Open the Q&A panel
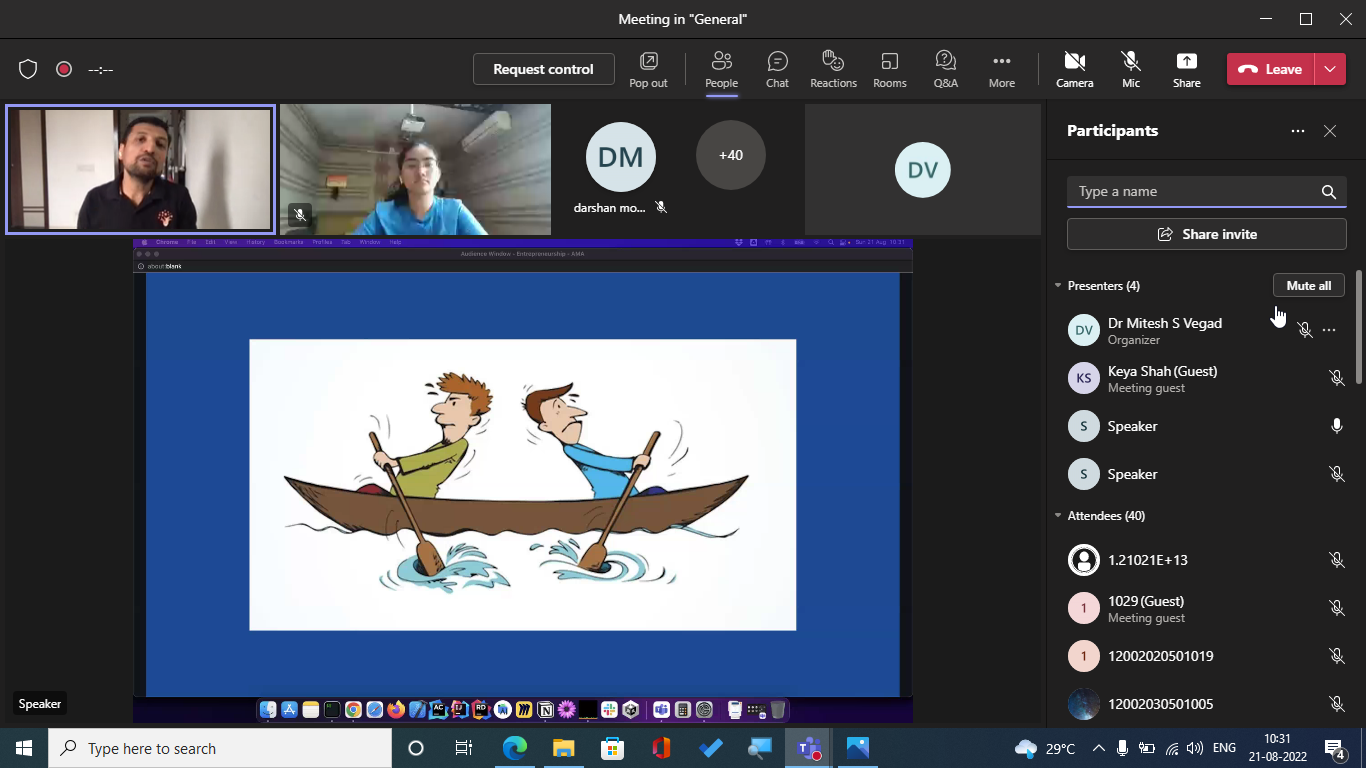This screenshot has height=768, width=1366. point(945,69)
